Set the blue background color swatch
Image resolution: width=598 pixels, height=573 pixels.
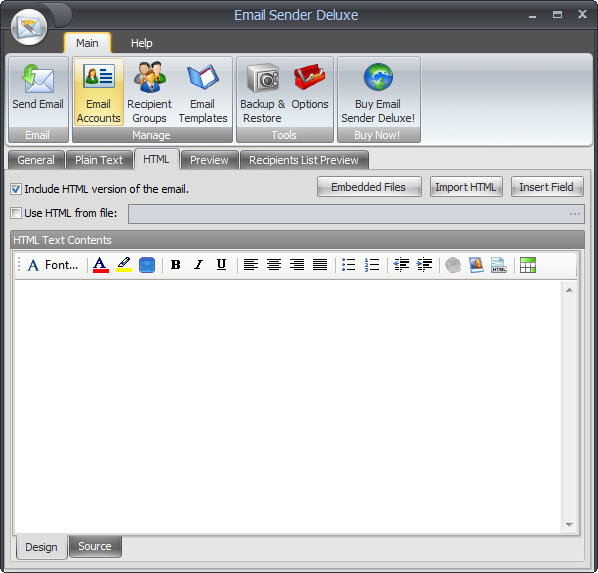point(147,265)
